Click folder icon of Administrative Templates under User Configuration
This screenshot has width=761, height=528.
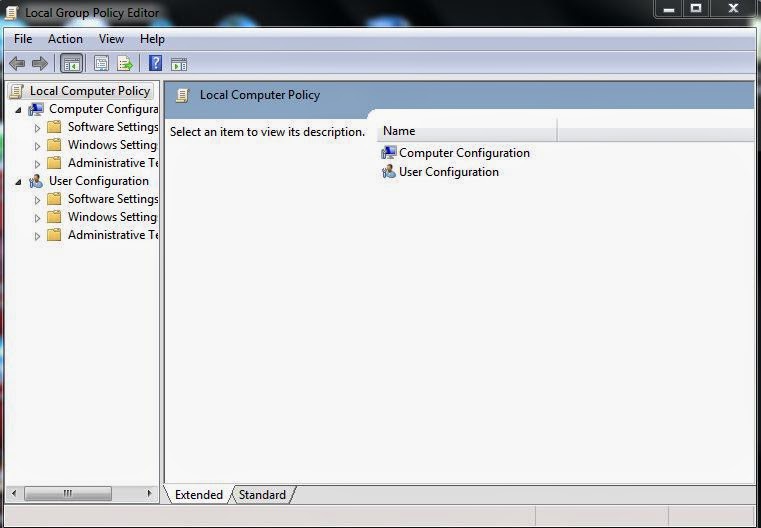coord(54,235)
